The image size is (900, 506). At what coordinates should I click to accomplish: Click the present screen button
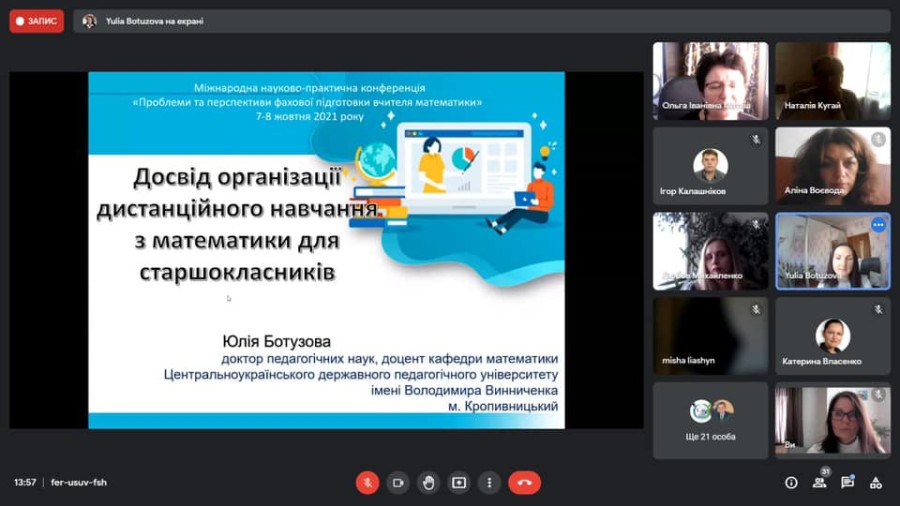point(459,482)
